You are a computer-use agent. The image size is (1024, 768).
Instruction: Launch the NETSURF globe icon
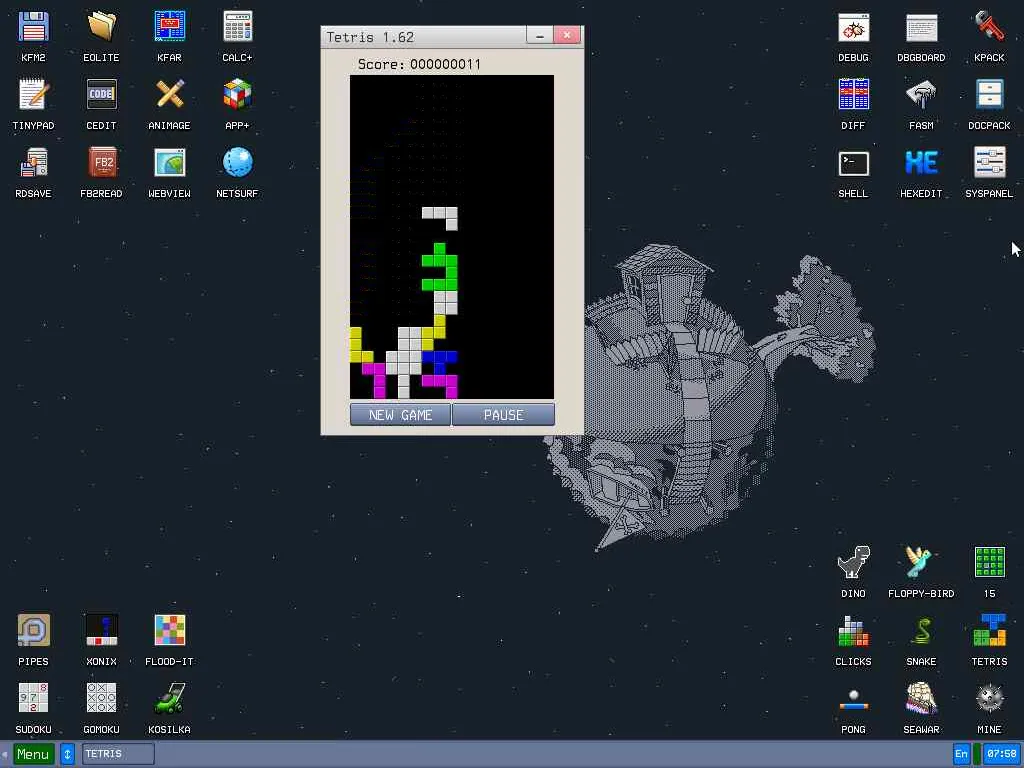click(237, 163)
